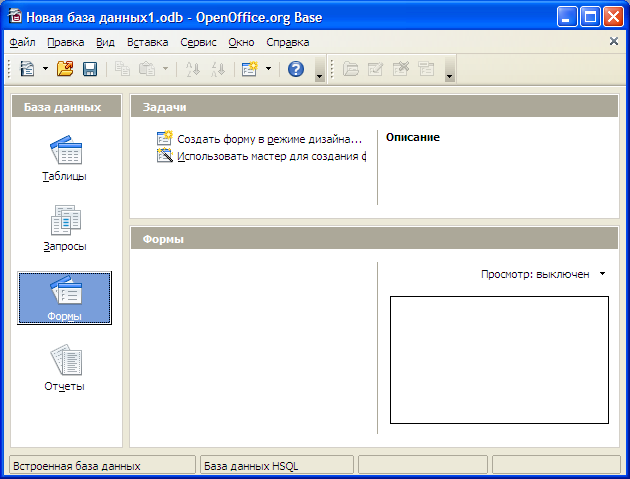Close document with menu bar X

point(614,41)
